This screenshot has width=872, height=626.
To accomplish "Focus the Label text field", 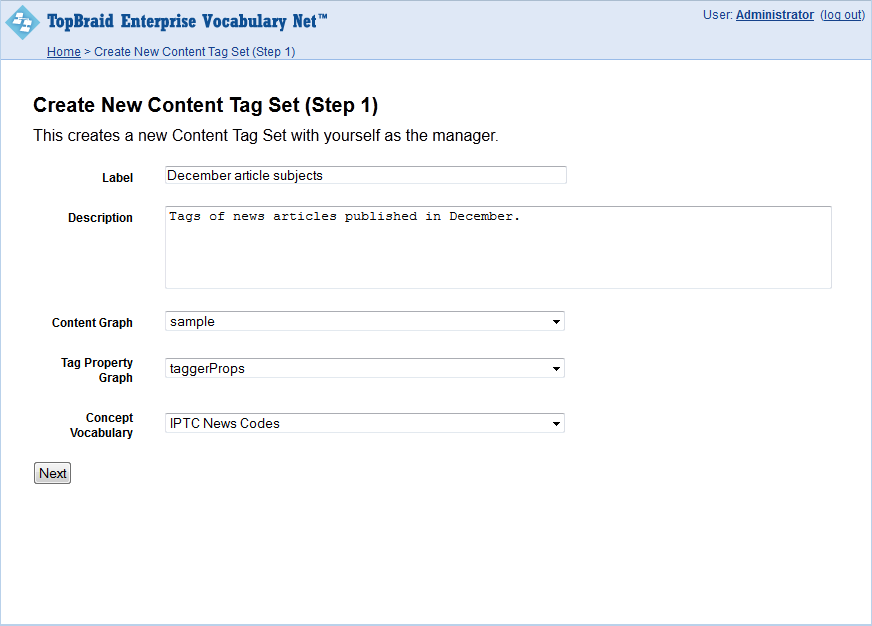I will pos(366,175).
